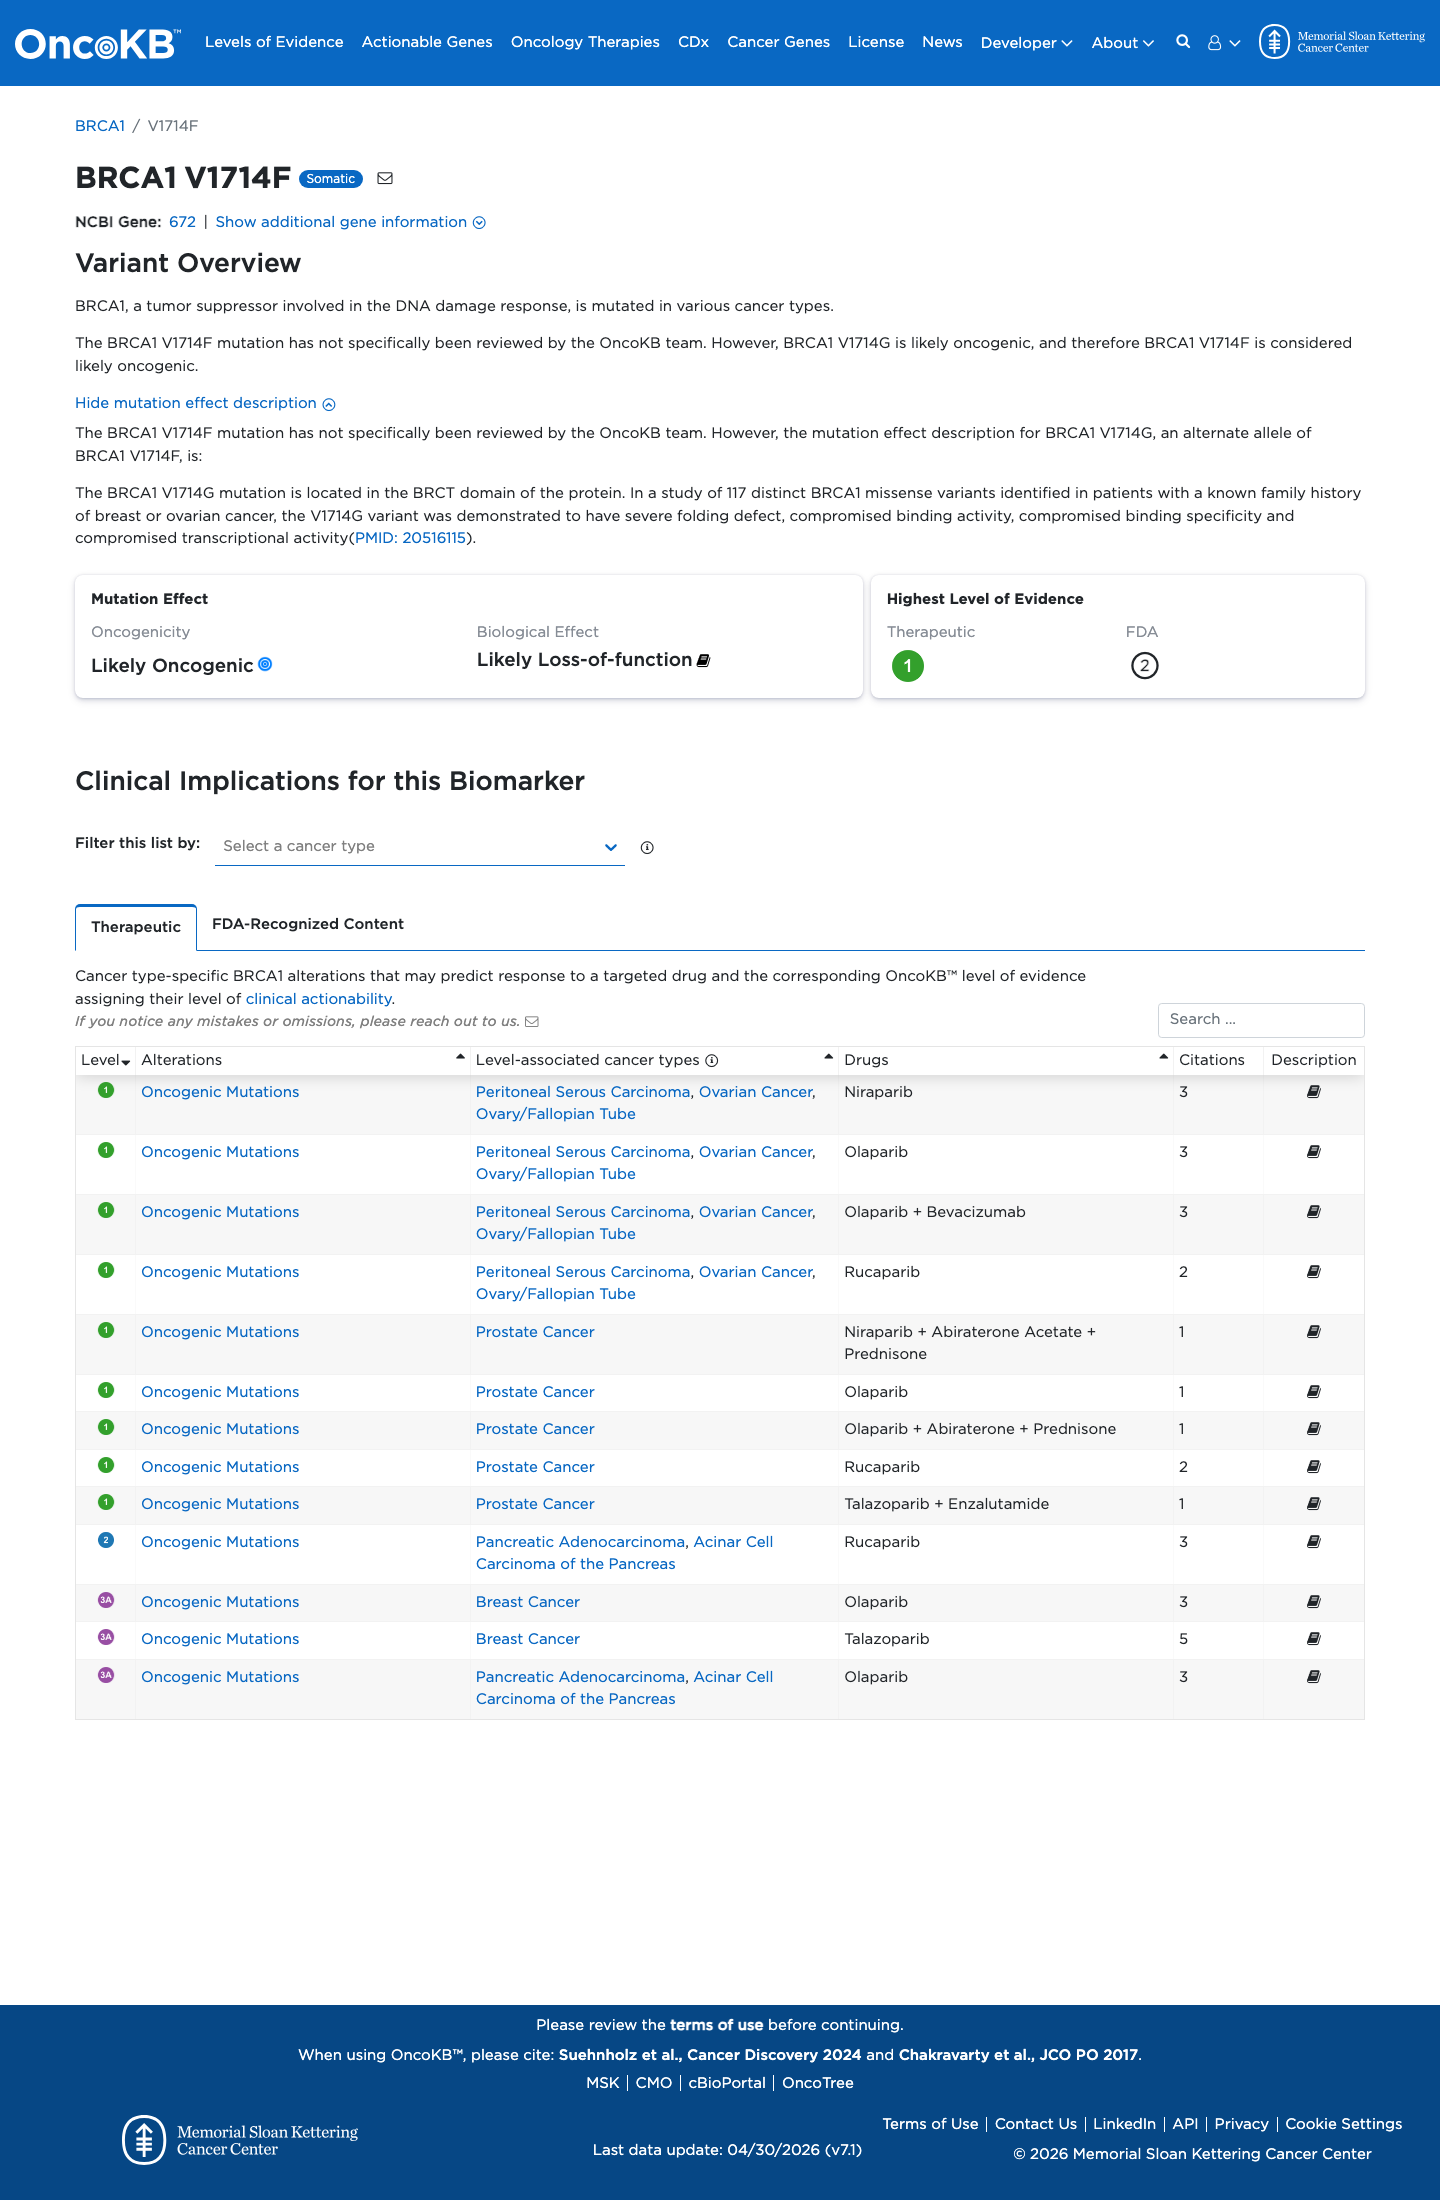Open Cookie Settings in footer

click(1343, 2124)
